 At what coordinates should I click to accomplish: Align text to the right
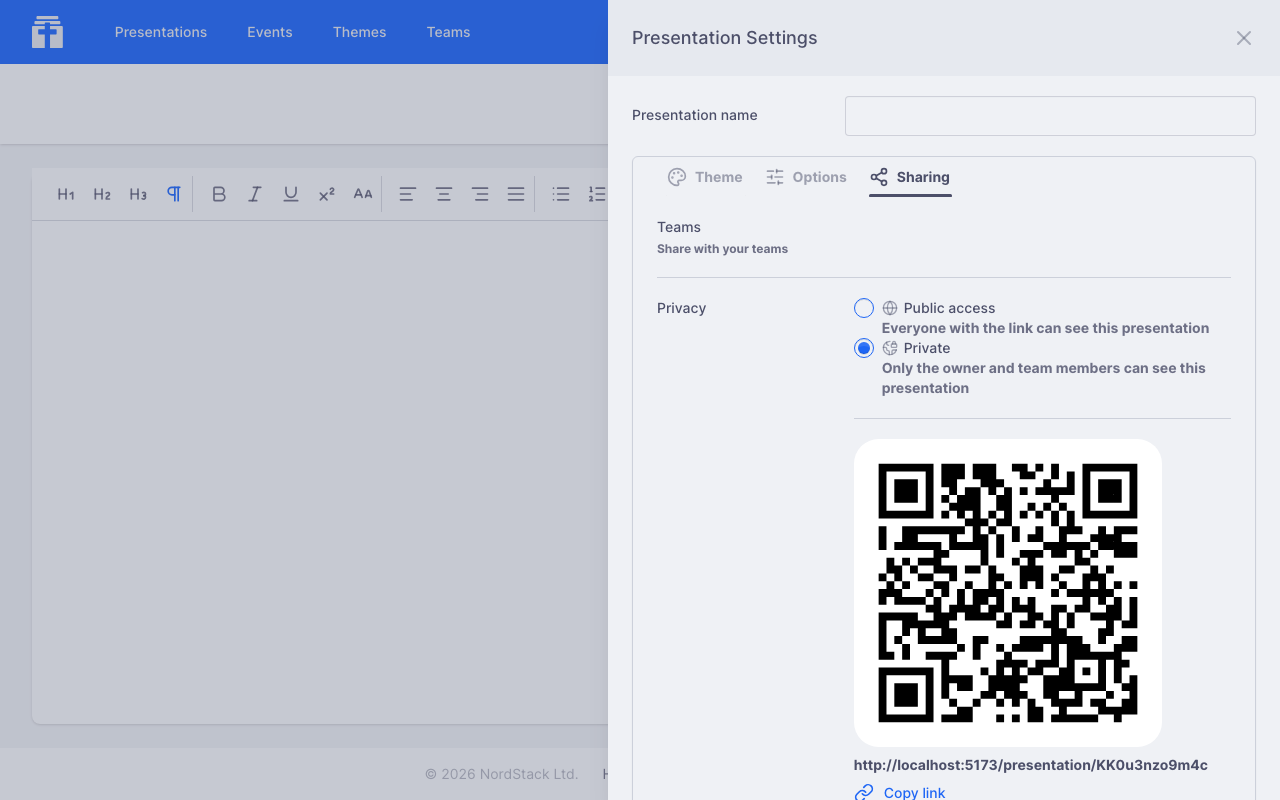point(480,194)
